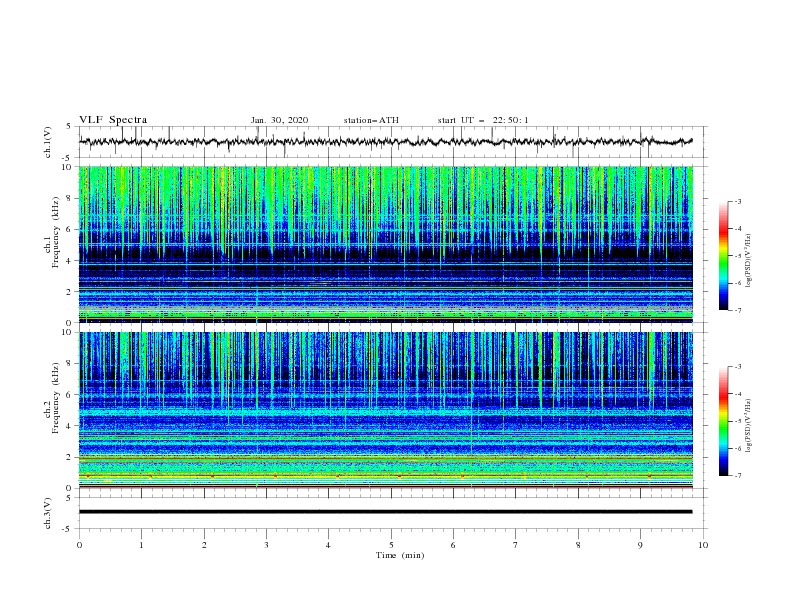Click the upper colorbar "log(PSD)(V²/Hz)" label

(x=749, y=261)
